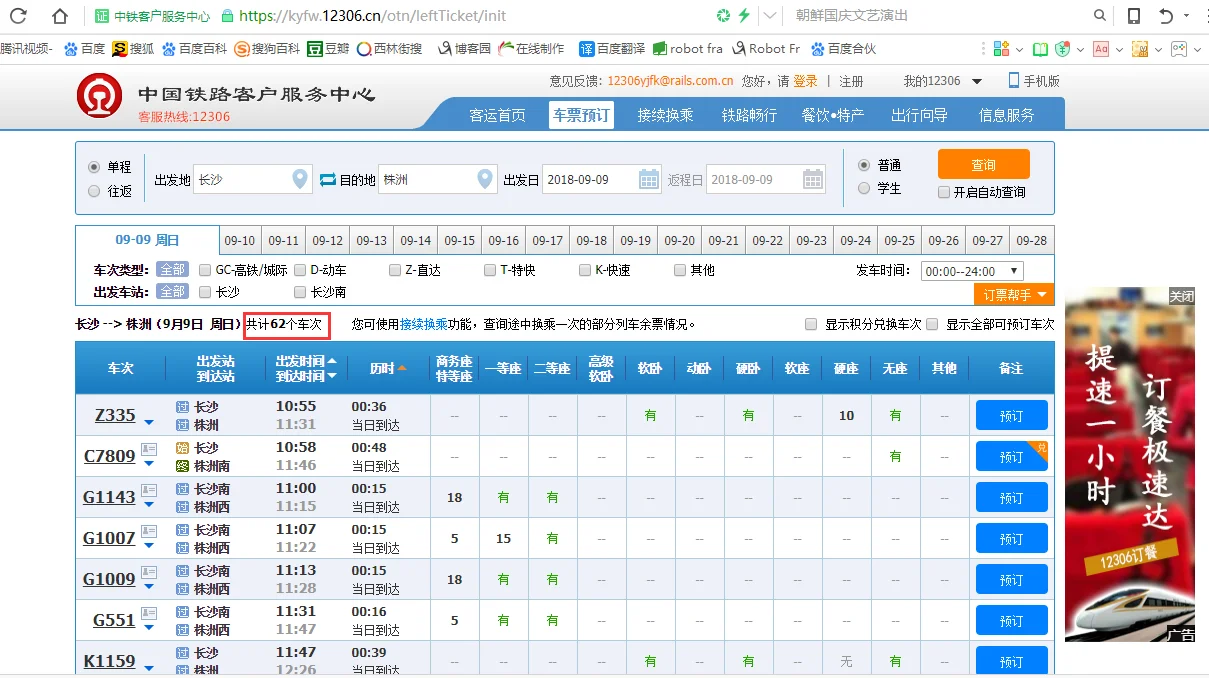Open mobile device view in browser toolbar

[x=1136, y=16]
